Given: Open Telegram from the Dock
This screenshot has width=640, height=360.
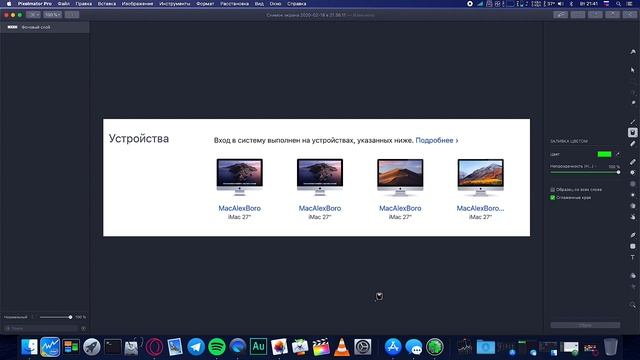Looking at the screenshot, I should click(x=196, y=347).
